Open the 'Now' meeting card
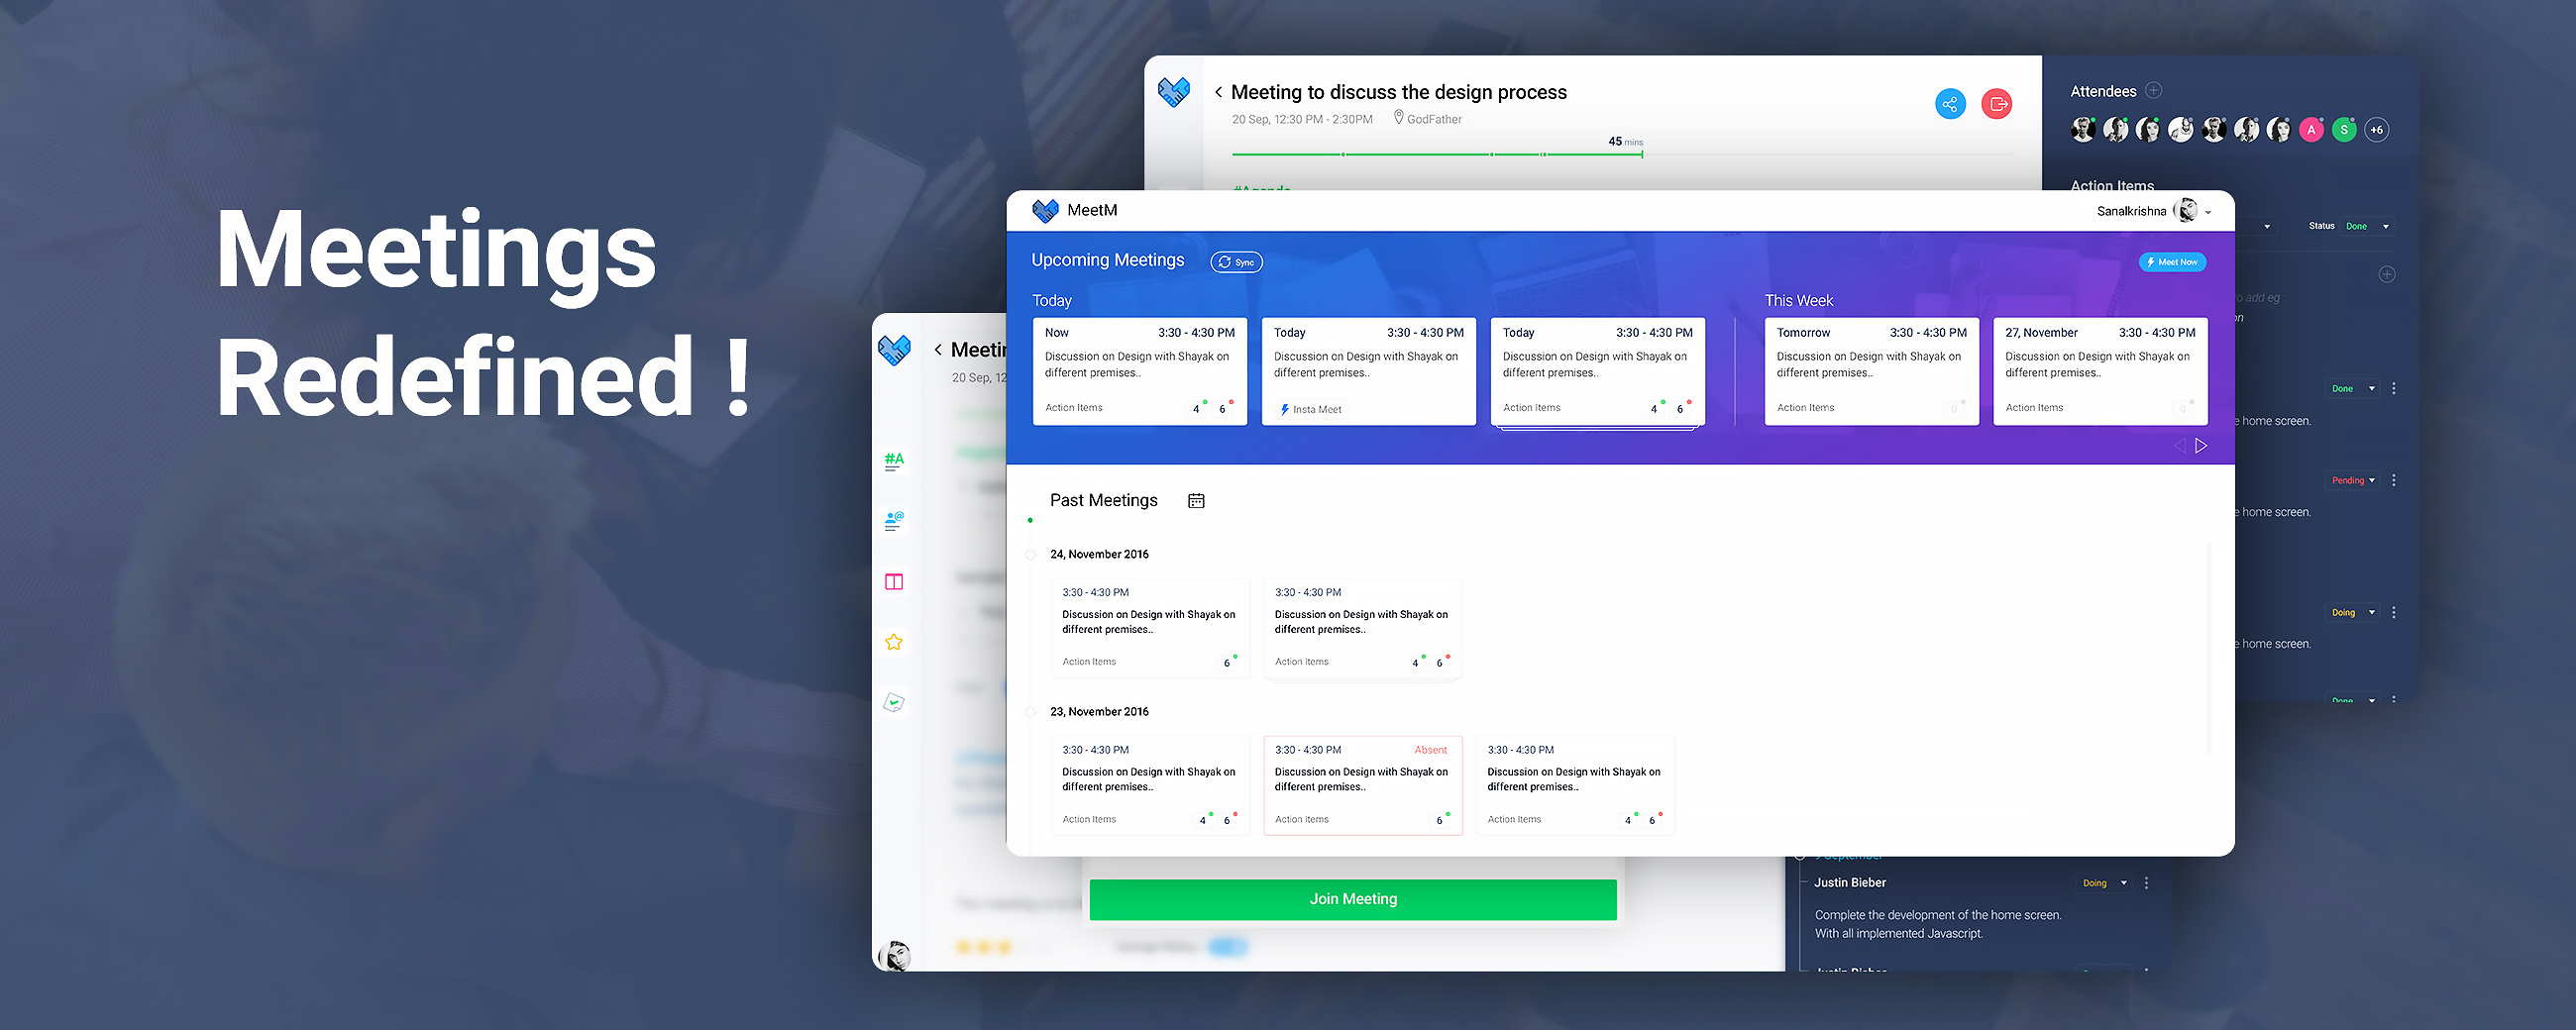The width and height of the screenshot is (2576, 1030). (x=1140, y=372)
